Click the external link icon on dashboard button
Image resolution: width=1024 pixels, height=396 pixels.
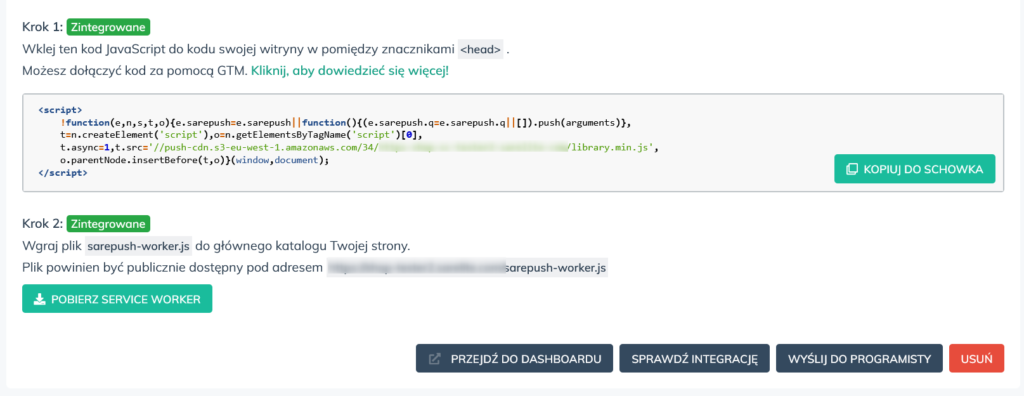(434, 359)
